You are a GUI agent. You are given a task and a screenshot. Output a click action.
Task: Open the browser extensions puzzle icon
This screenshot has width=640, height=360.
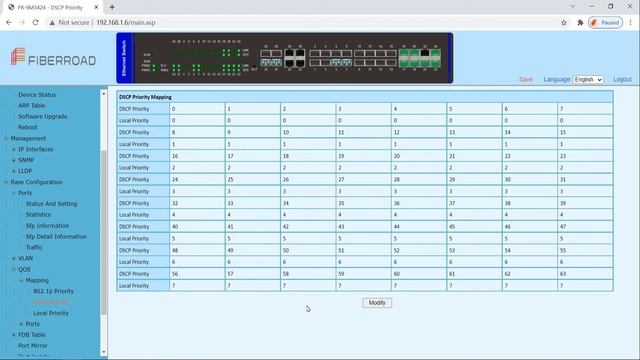[x=580, y=22]
